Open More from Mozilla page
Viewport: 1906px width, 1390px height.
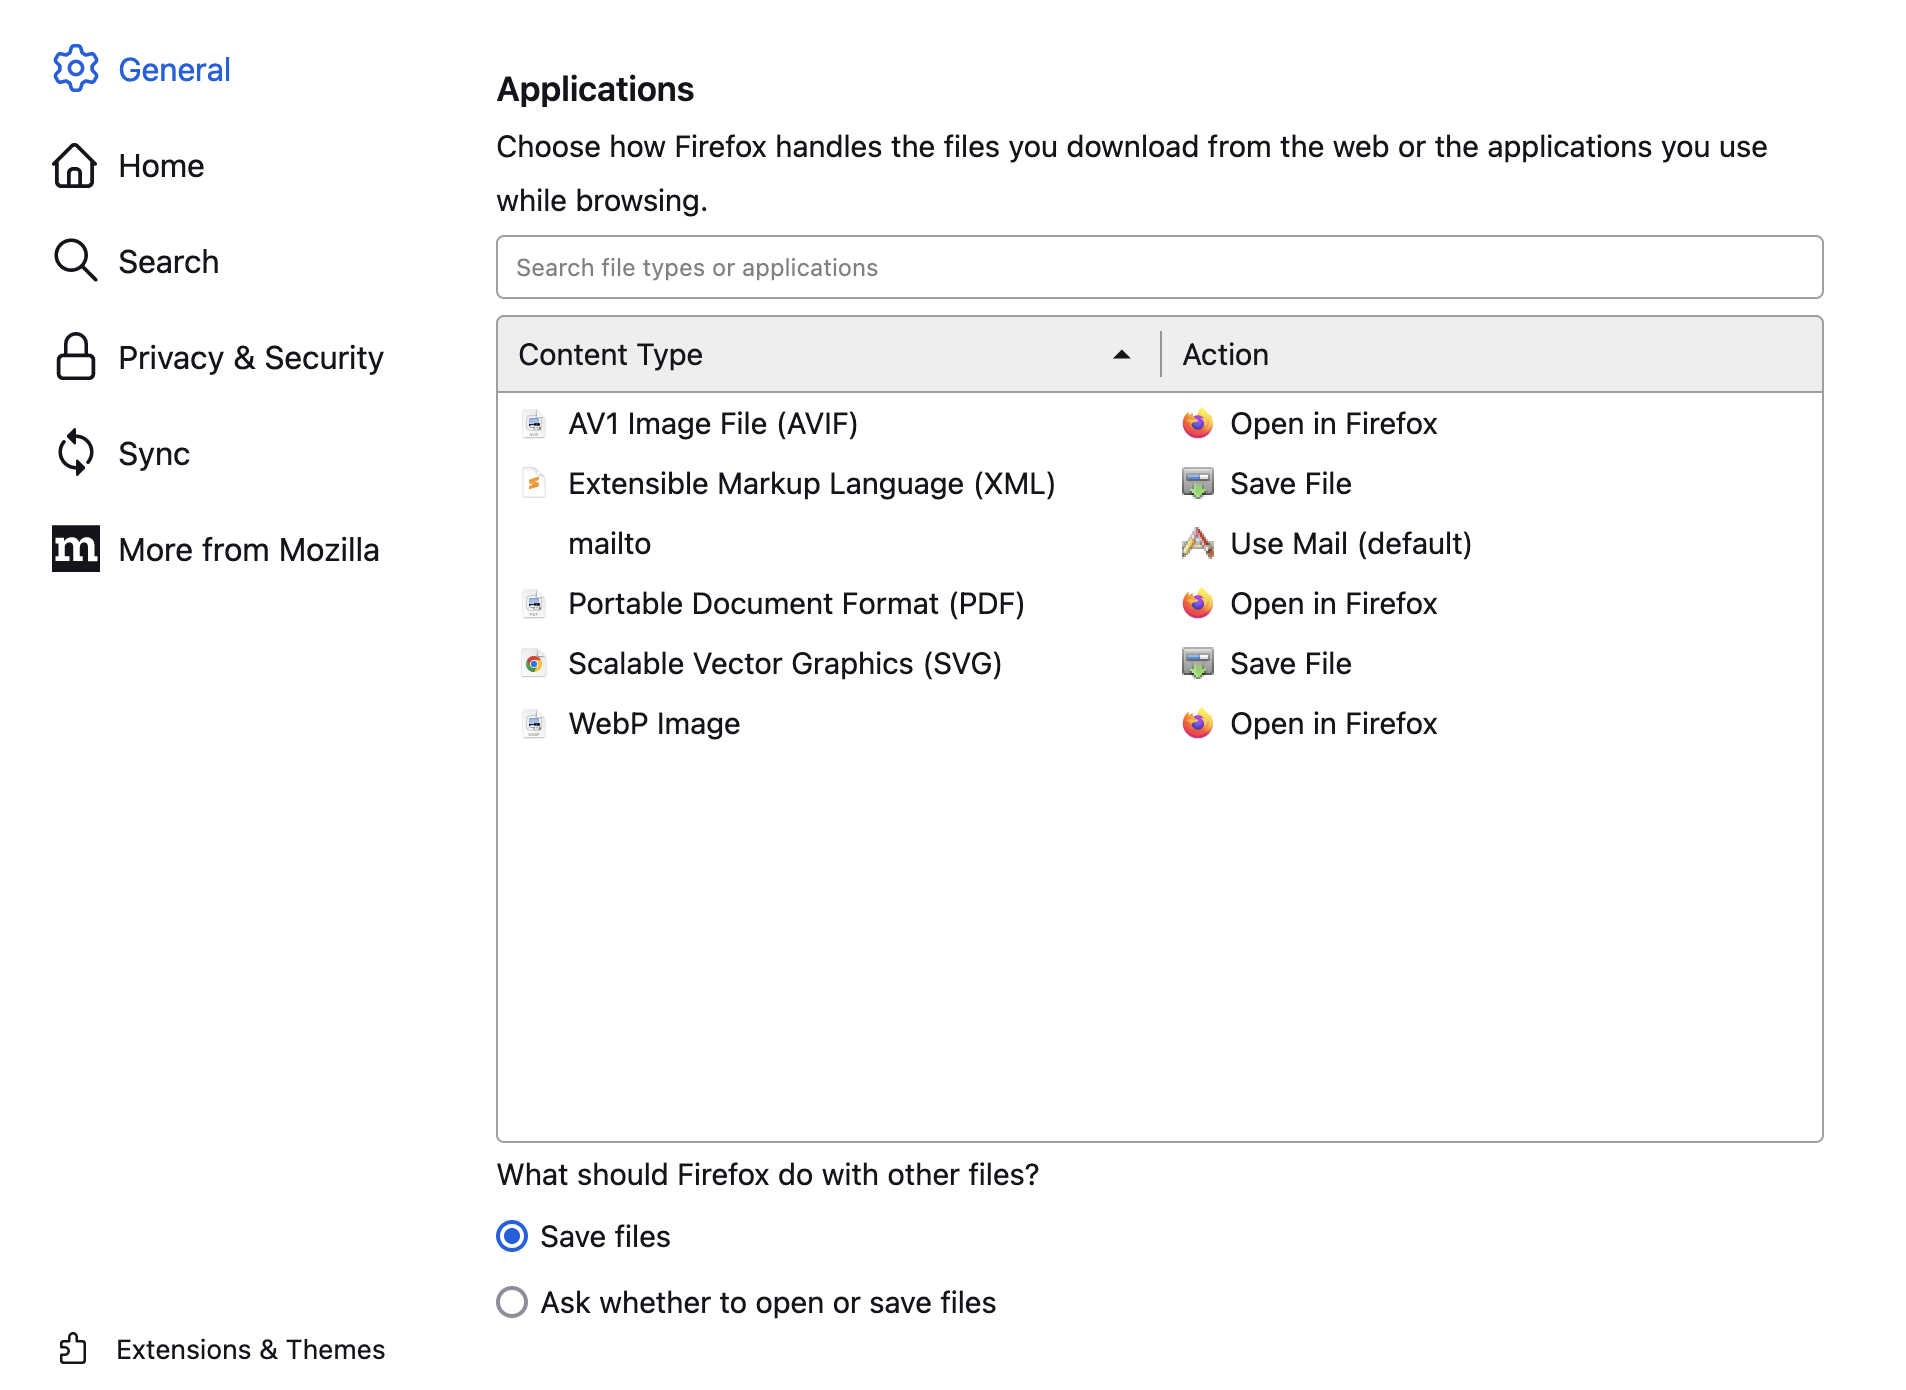point(248,549)
